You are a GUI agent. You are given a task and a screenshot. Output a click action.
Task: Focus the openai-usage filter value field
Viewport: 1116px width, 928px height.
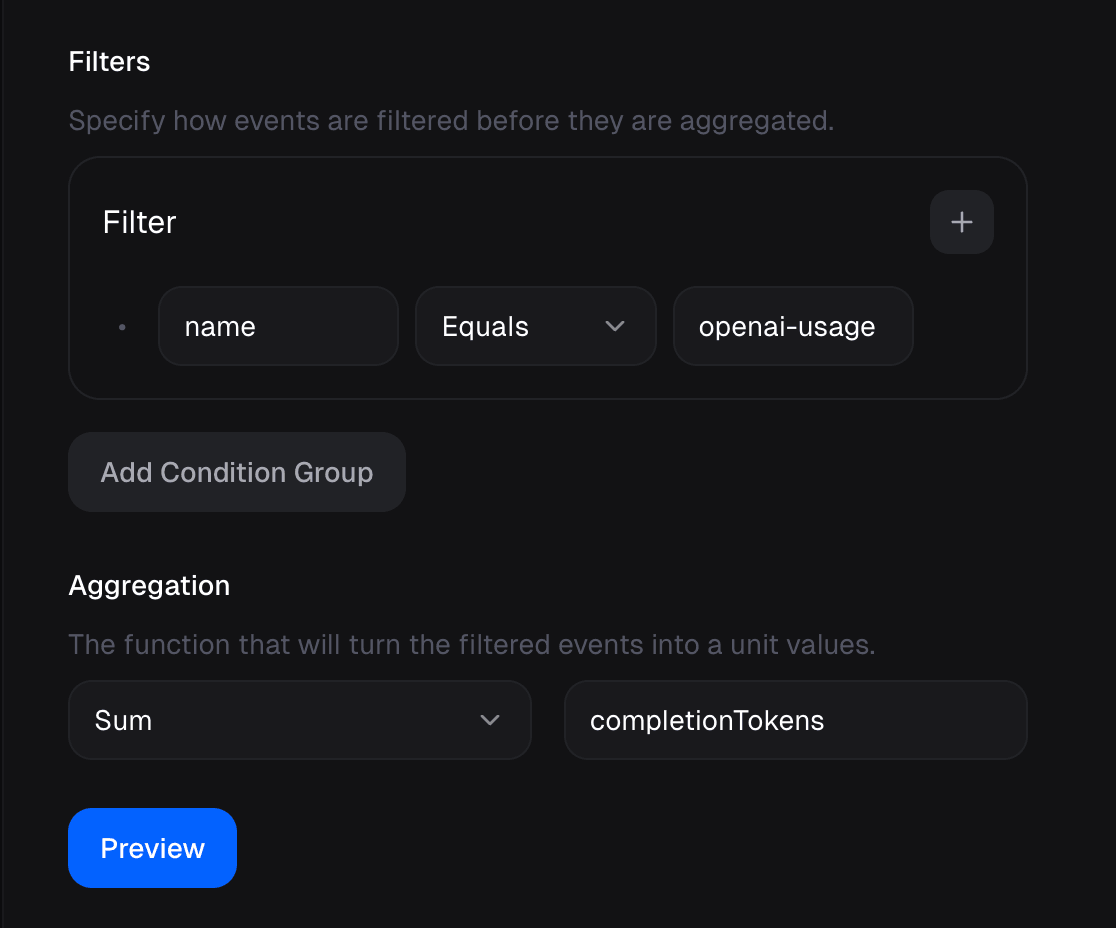click(792, 326)
